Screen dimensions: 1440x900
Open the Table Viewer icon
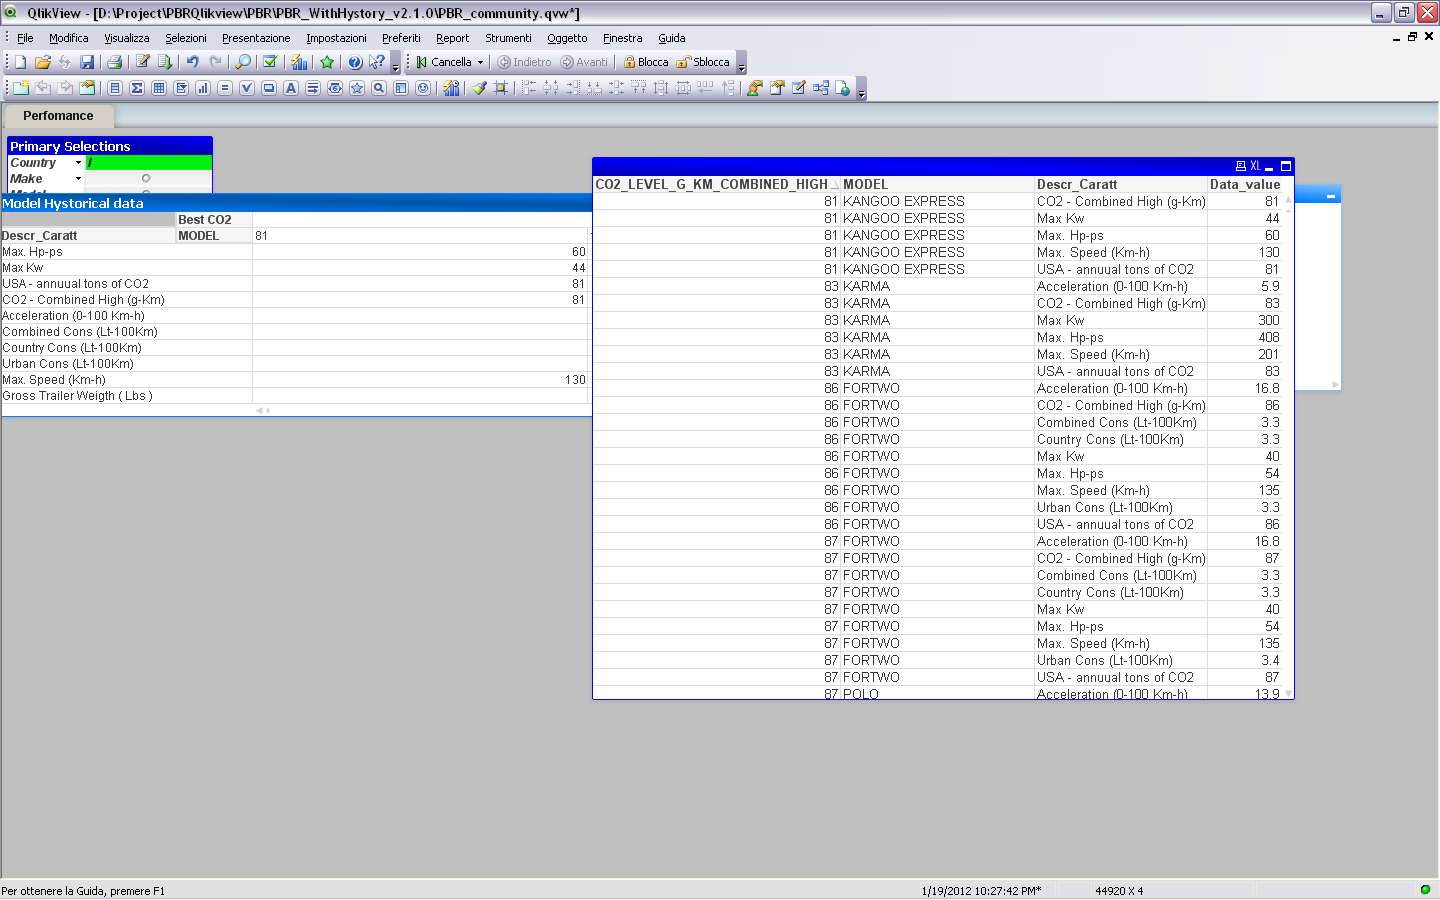coord(821,88)
